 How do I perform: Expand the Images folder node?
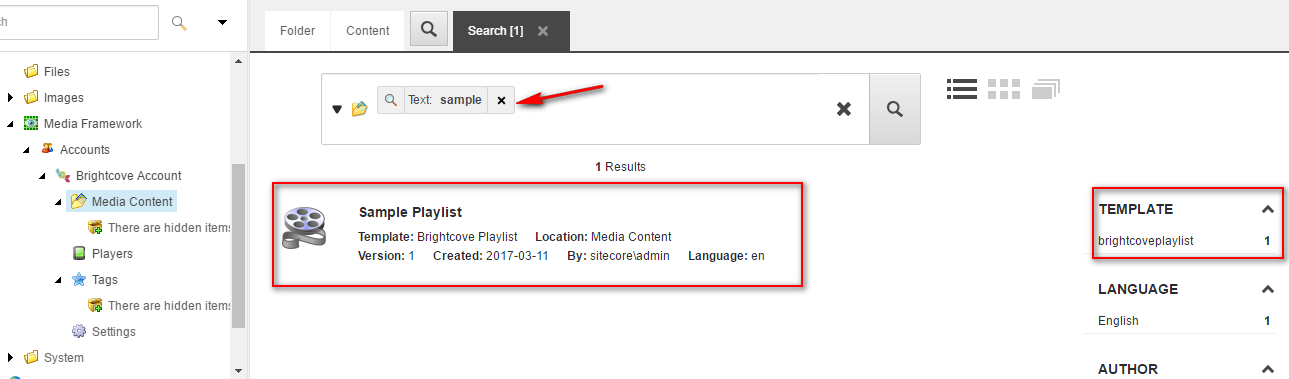pos(11,98)
